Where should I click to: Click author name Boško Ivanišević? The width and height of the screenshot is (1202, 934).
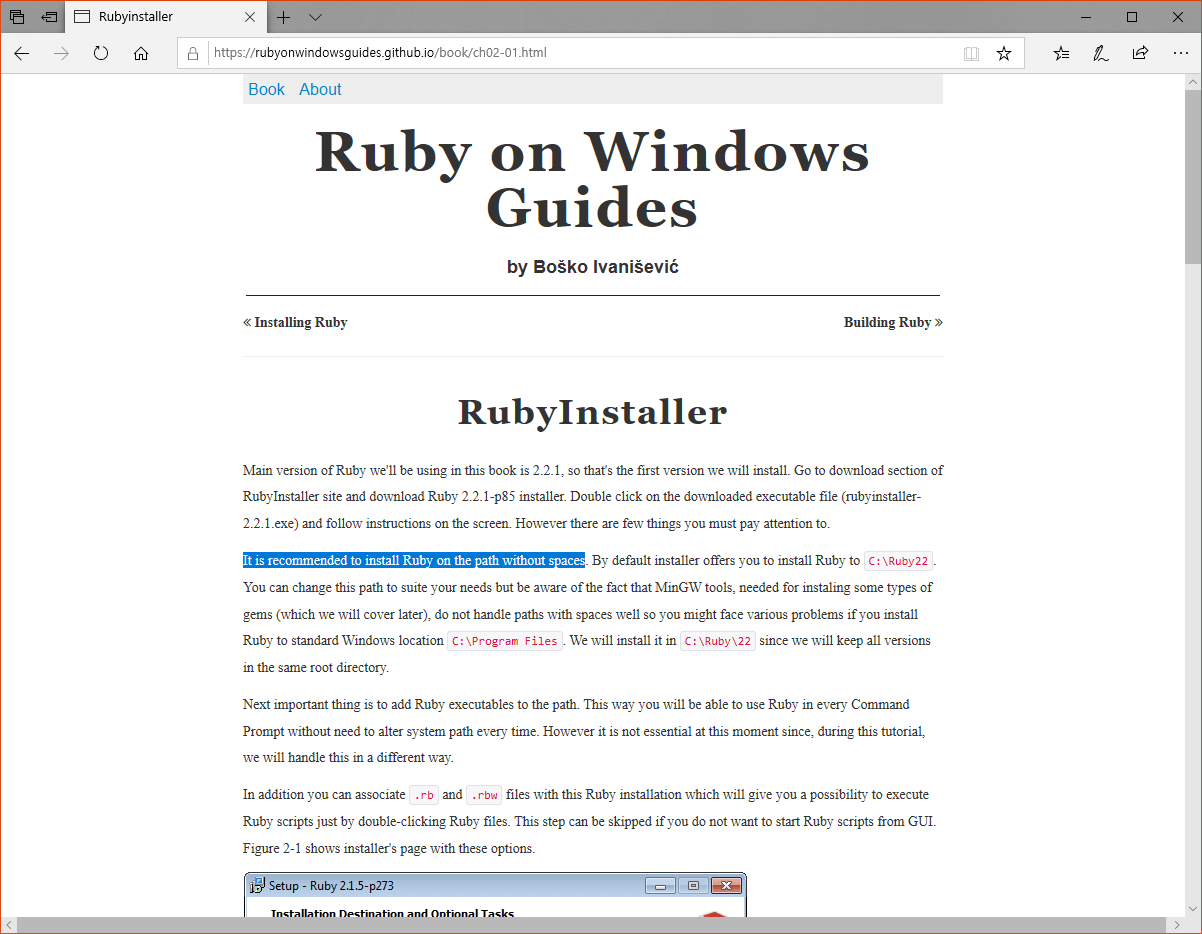point(606,267)
